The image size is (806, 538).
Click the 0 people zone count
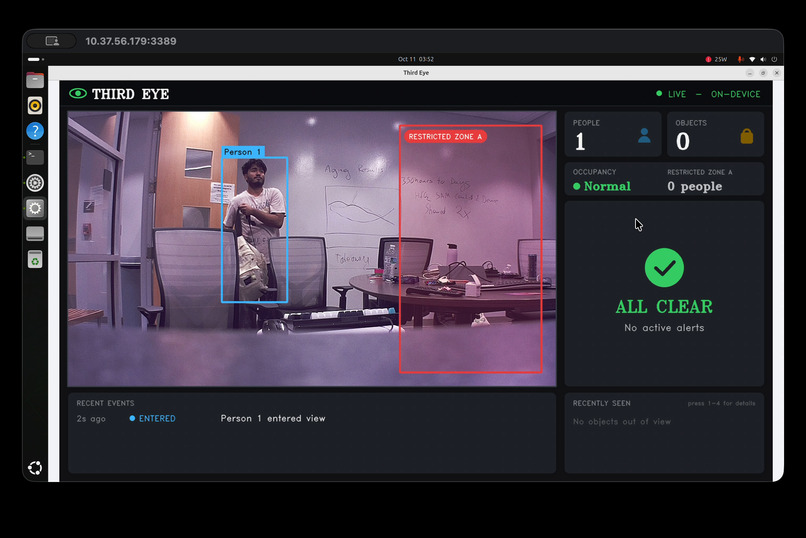pos(694,187)
